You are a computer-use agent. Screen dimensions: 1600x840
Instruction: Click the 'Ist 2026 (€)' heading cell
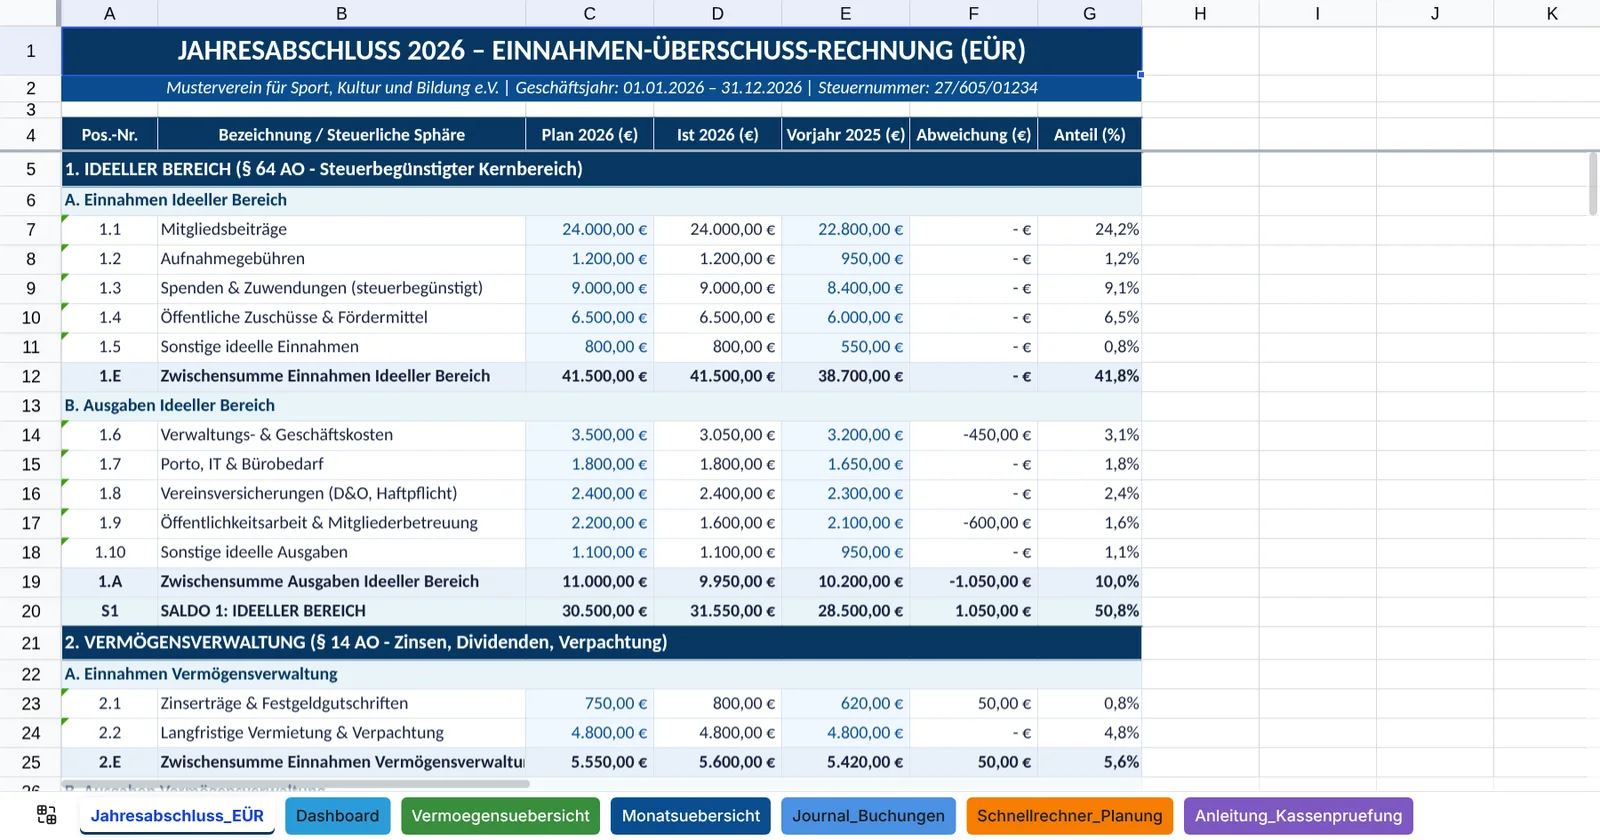pos(717,134)
